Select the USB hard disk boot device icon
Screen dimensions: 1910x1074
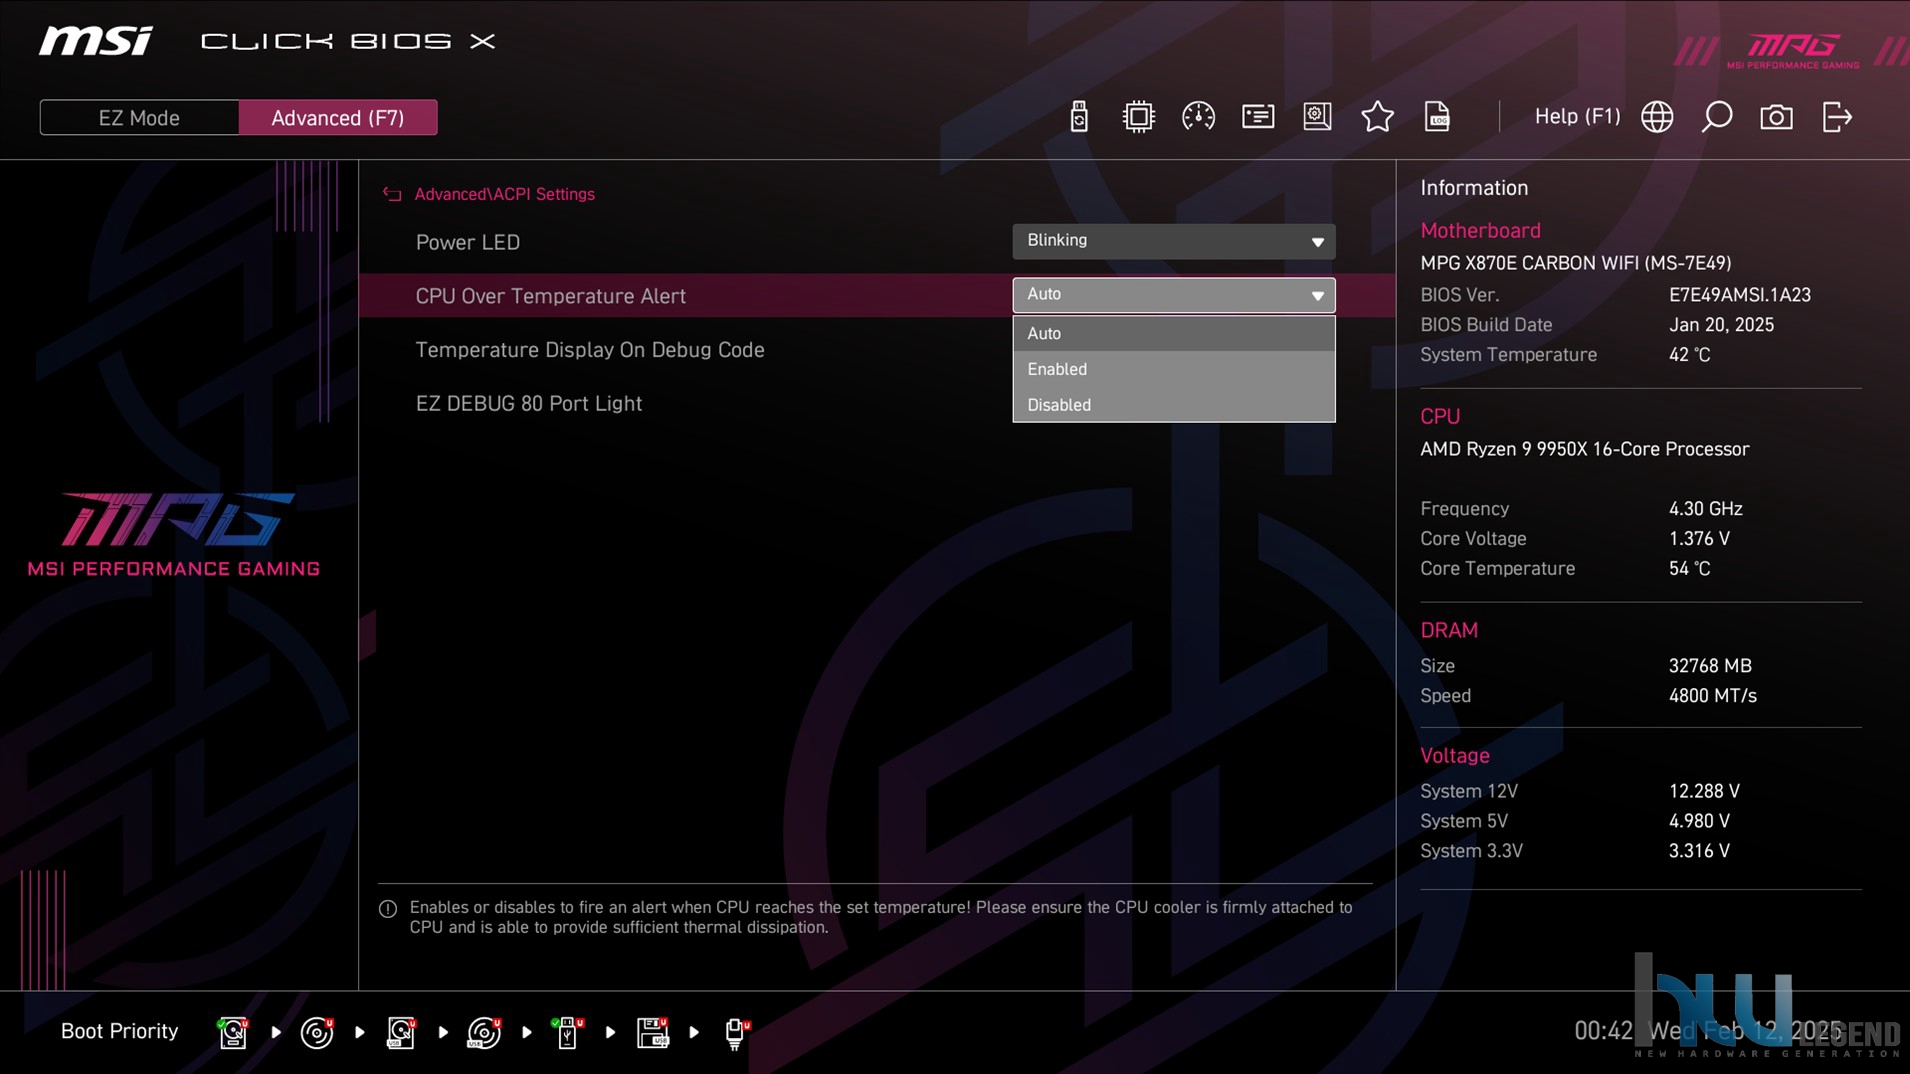401,1032
